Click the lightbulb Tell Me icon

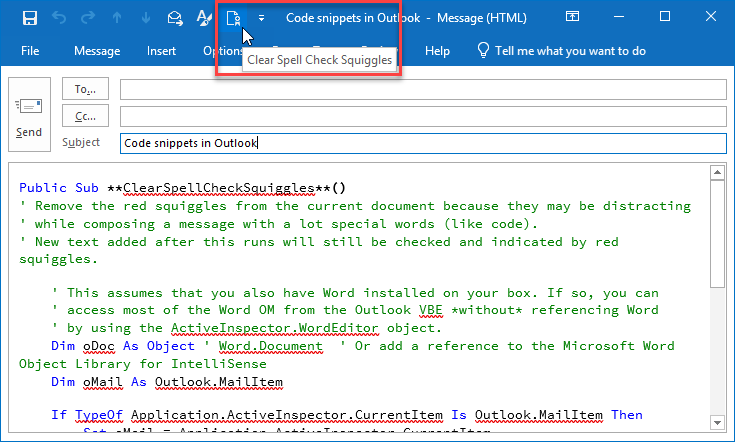pos(483,50)
